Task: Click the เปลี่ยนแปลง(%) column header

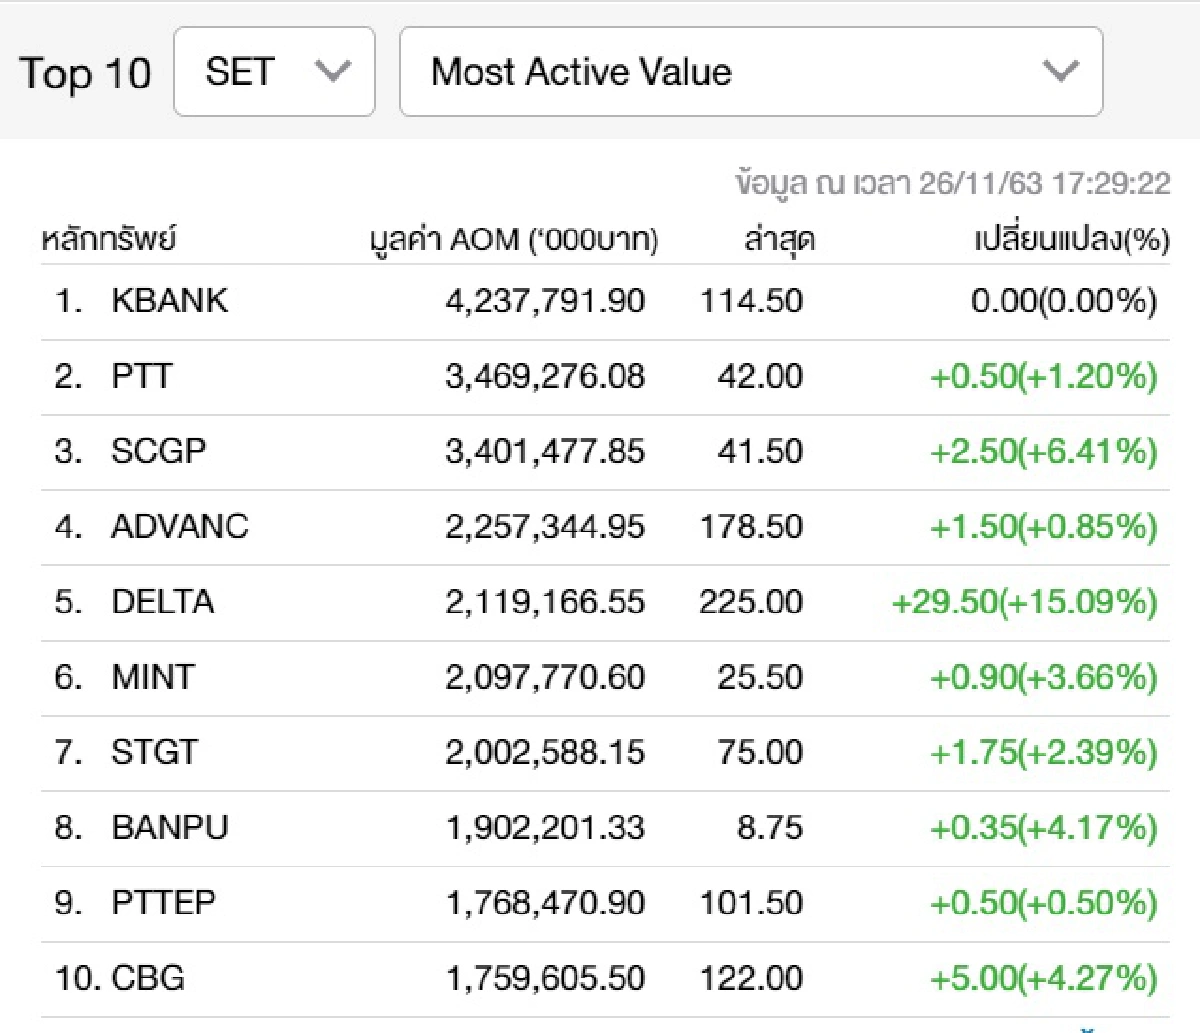Action: point(1071,240)
